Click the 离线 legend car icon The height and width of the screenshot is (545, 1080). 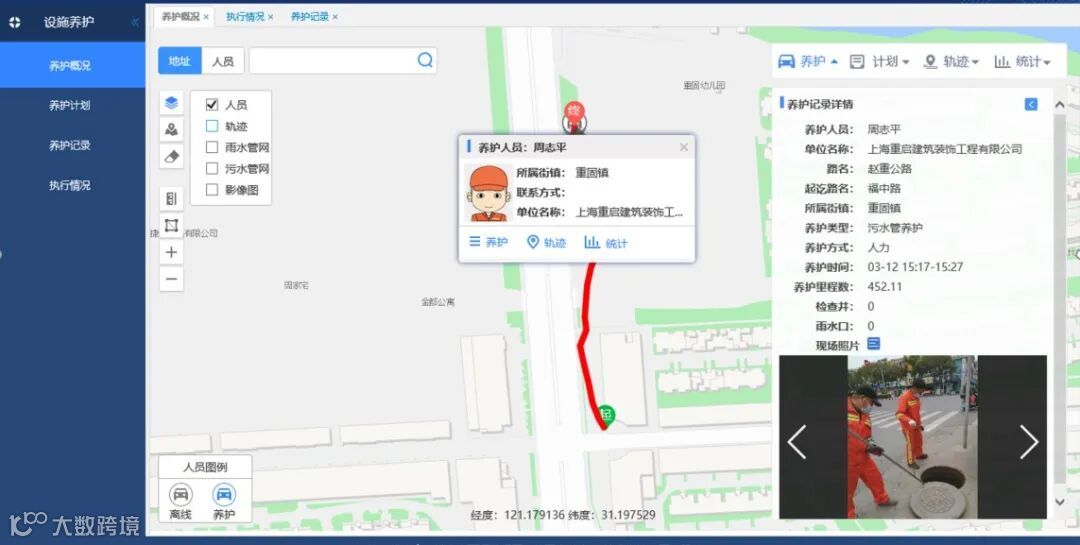click(x=180, y=495)
